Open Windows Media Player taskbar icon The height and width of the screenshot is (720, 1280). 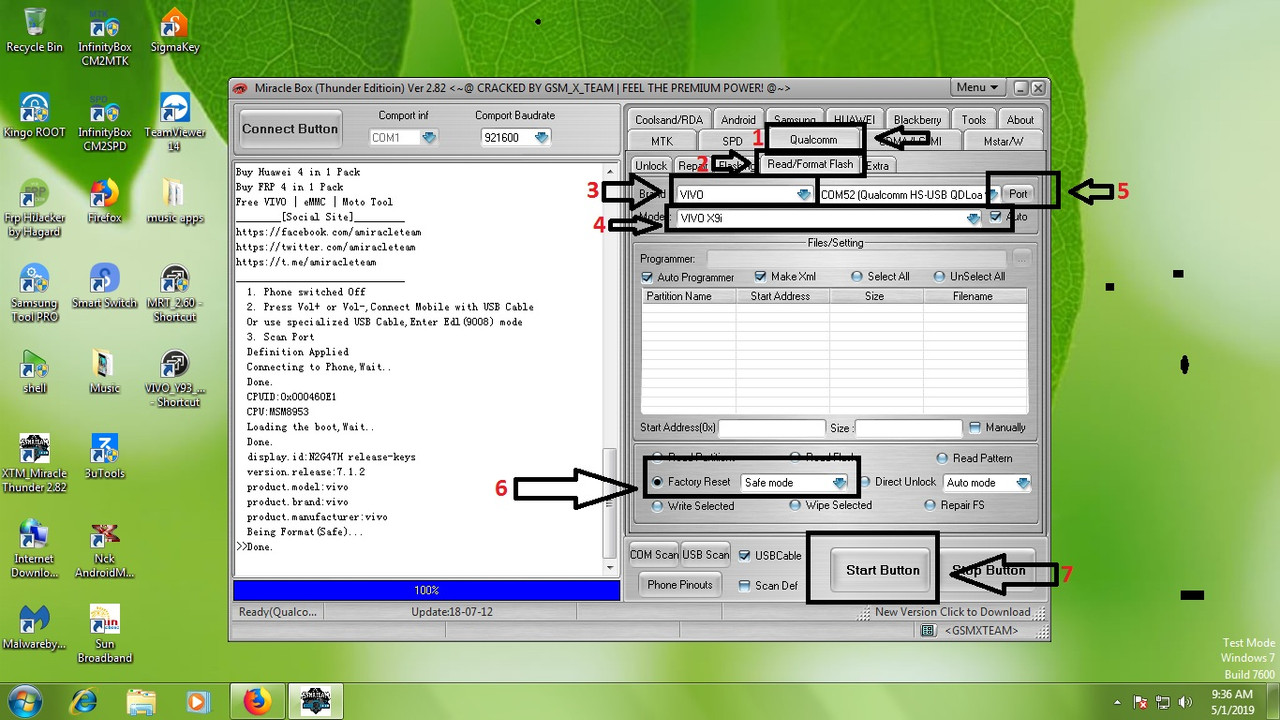(x=197, y=702)
